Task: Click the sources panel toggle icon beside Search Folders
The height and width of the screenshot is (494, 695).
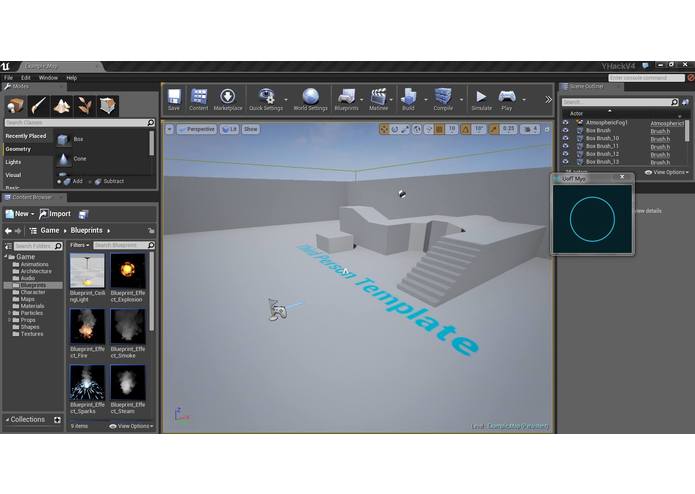Action: pyautogui.click(x=8, y=246)
